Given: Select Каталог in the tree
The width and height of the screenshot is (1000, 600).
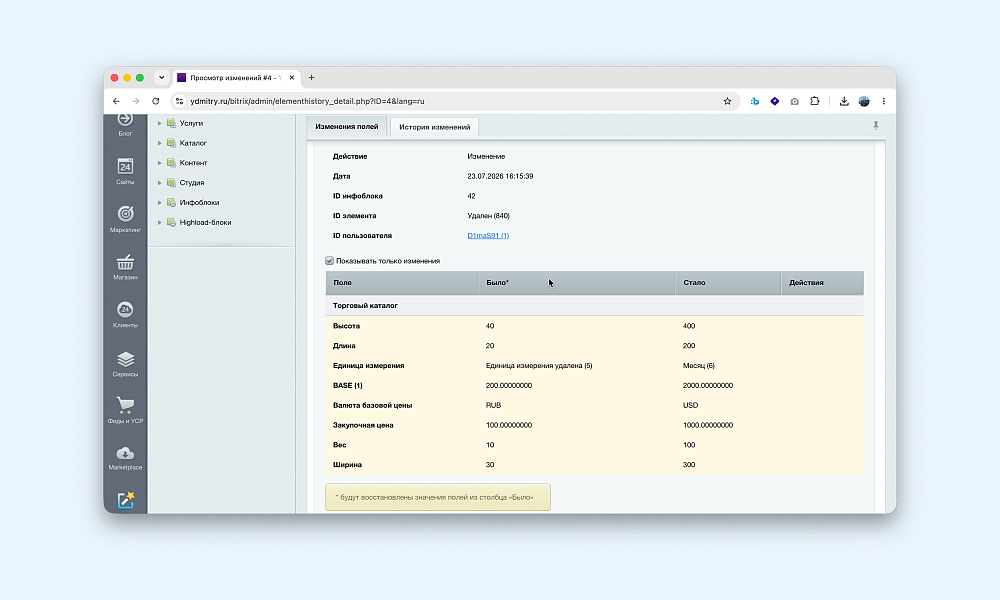Looking at the screenshot, I should coord(193,143).
